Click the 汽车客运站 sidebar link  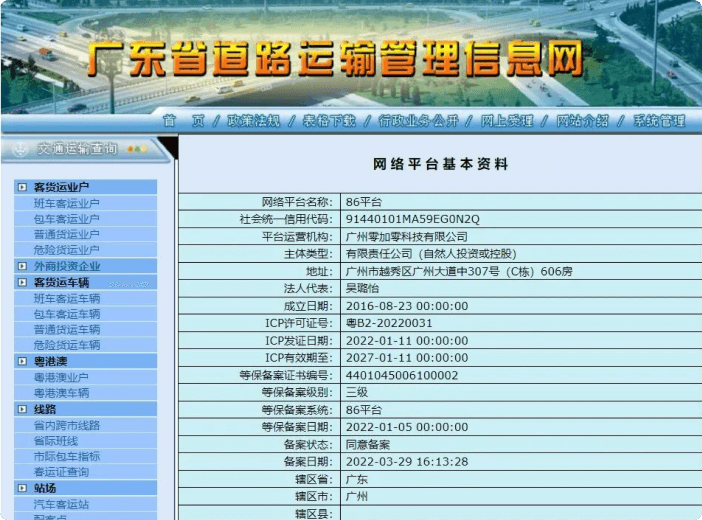pyautogui.click(x=61, y=504)
